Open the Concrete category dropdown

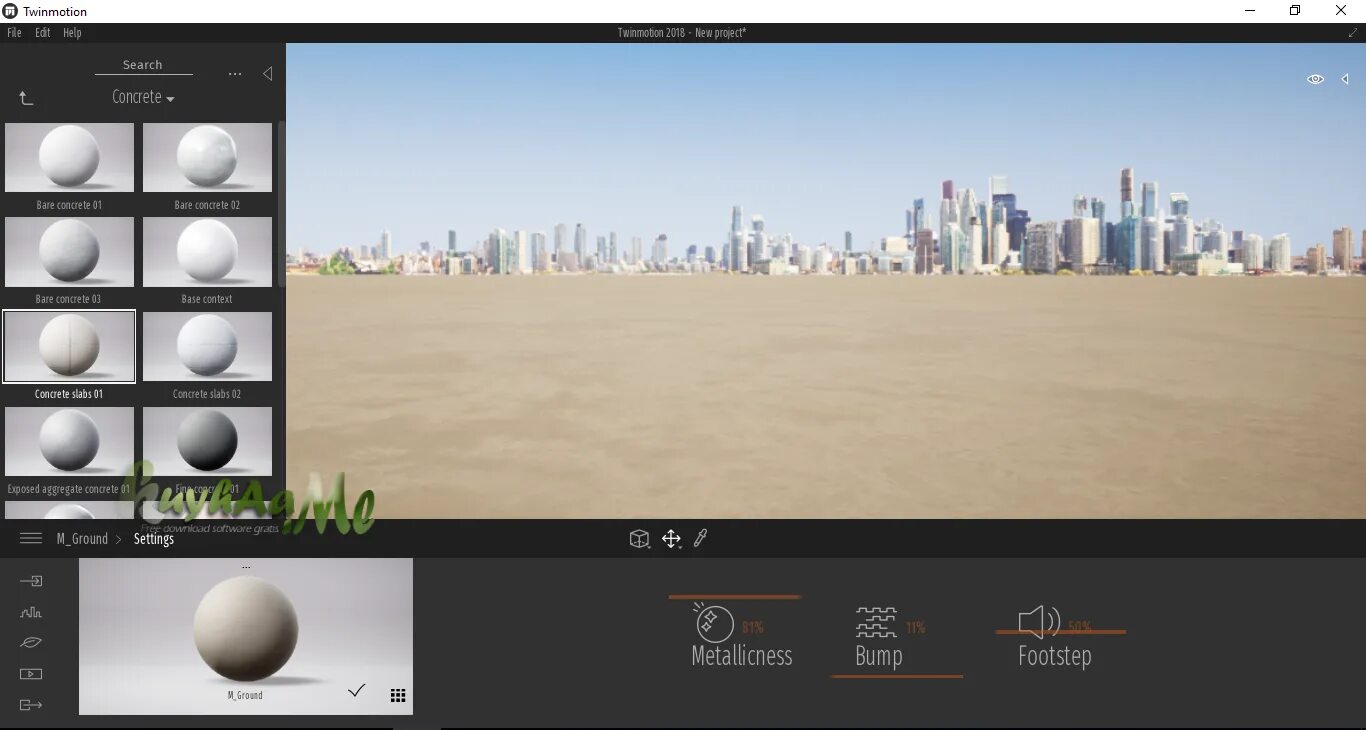(143, 97)
